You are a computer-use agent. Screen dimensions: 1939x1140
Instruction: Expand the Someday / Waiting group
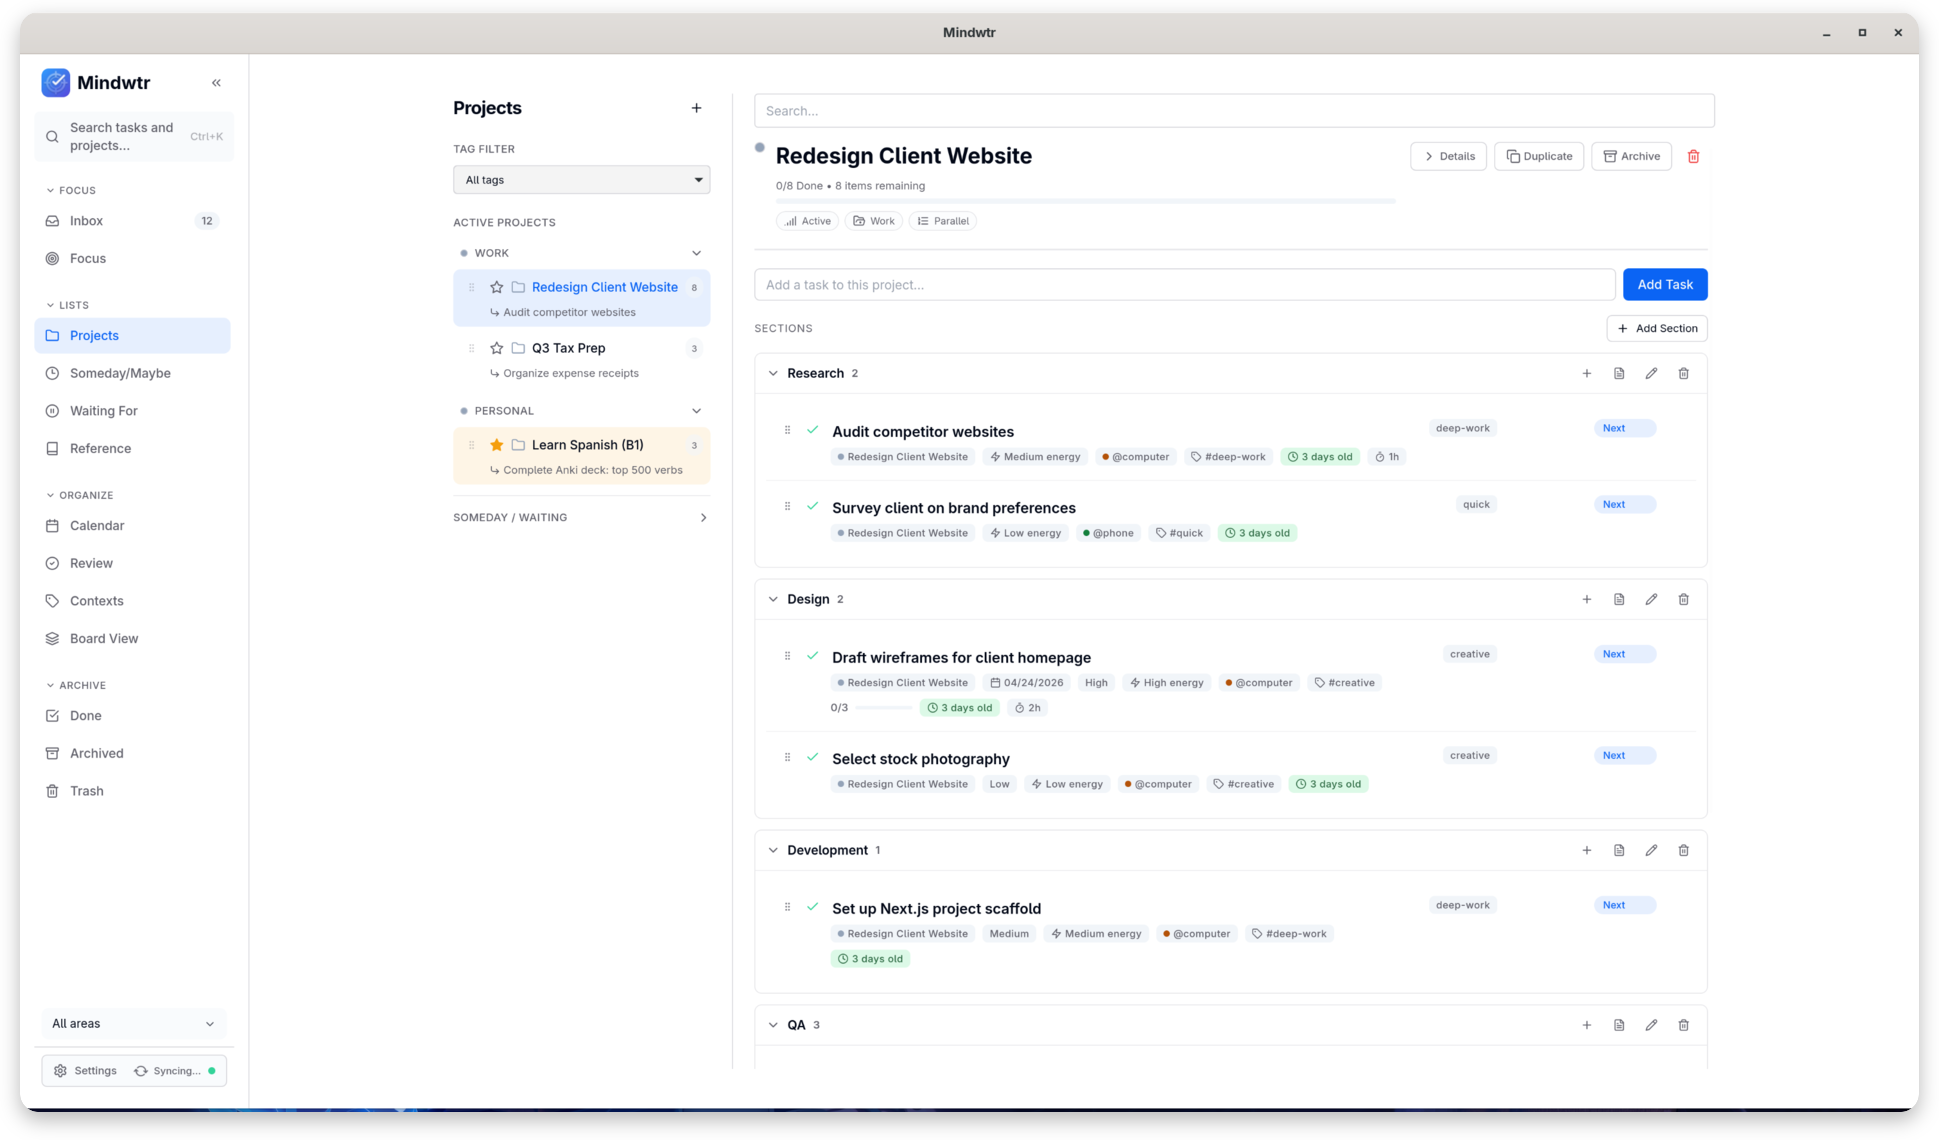point(703,518)
